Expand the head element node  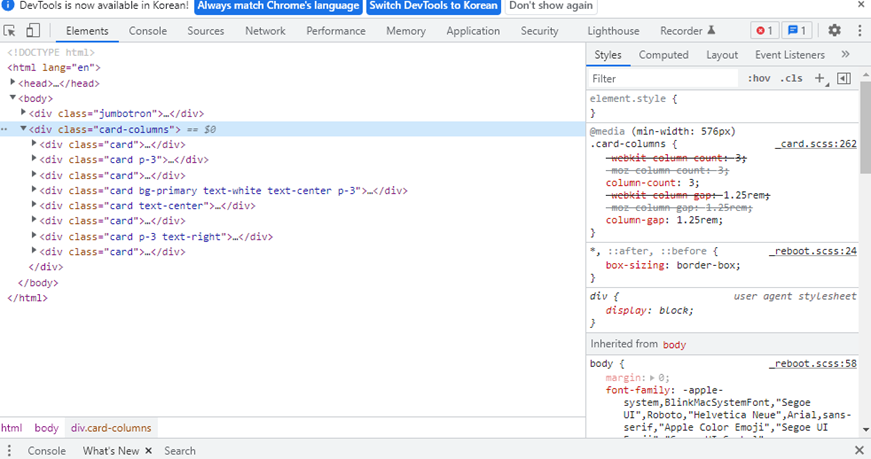click(x=13, y=82)
